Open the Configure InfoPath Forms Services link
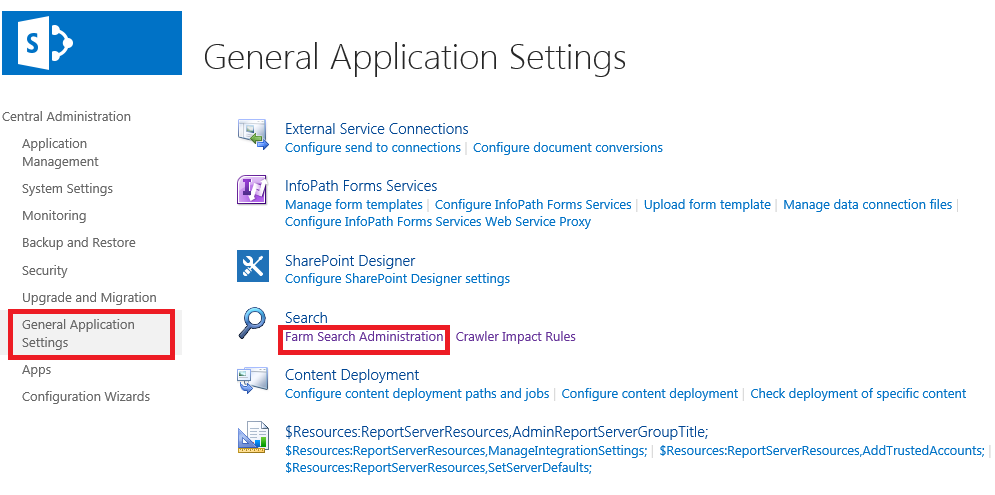 coord(533,204)
